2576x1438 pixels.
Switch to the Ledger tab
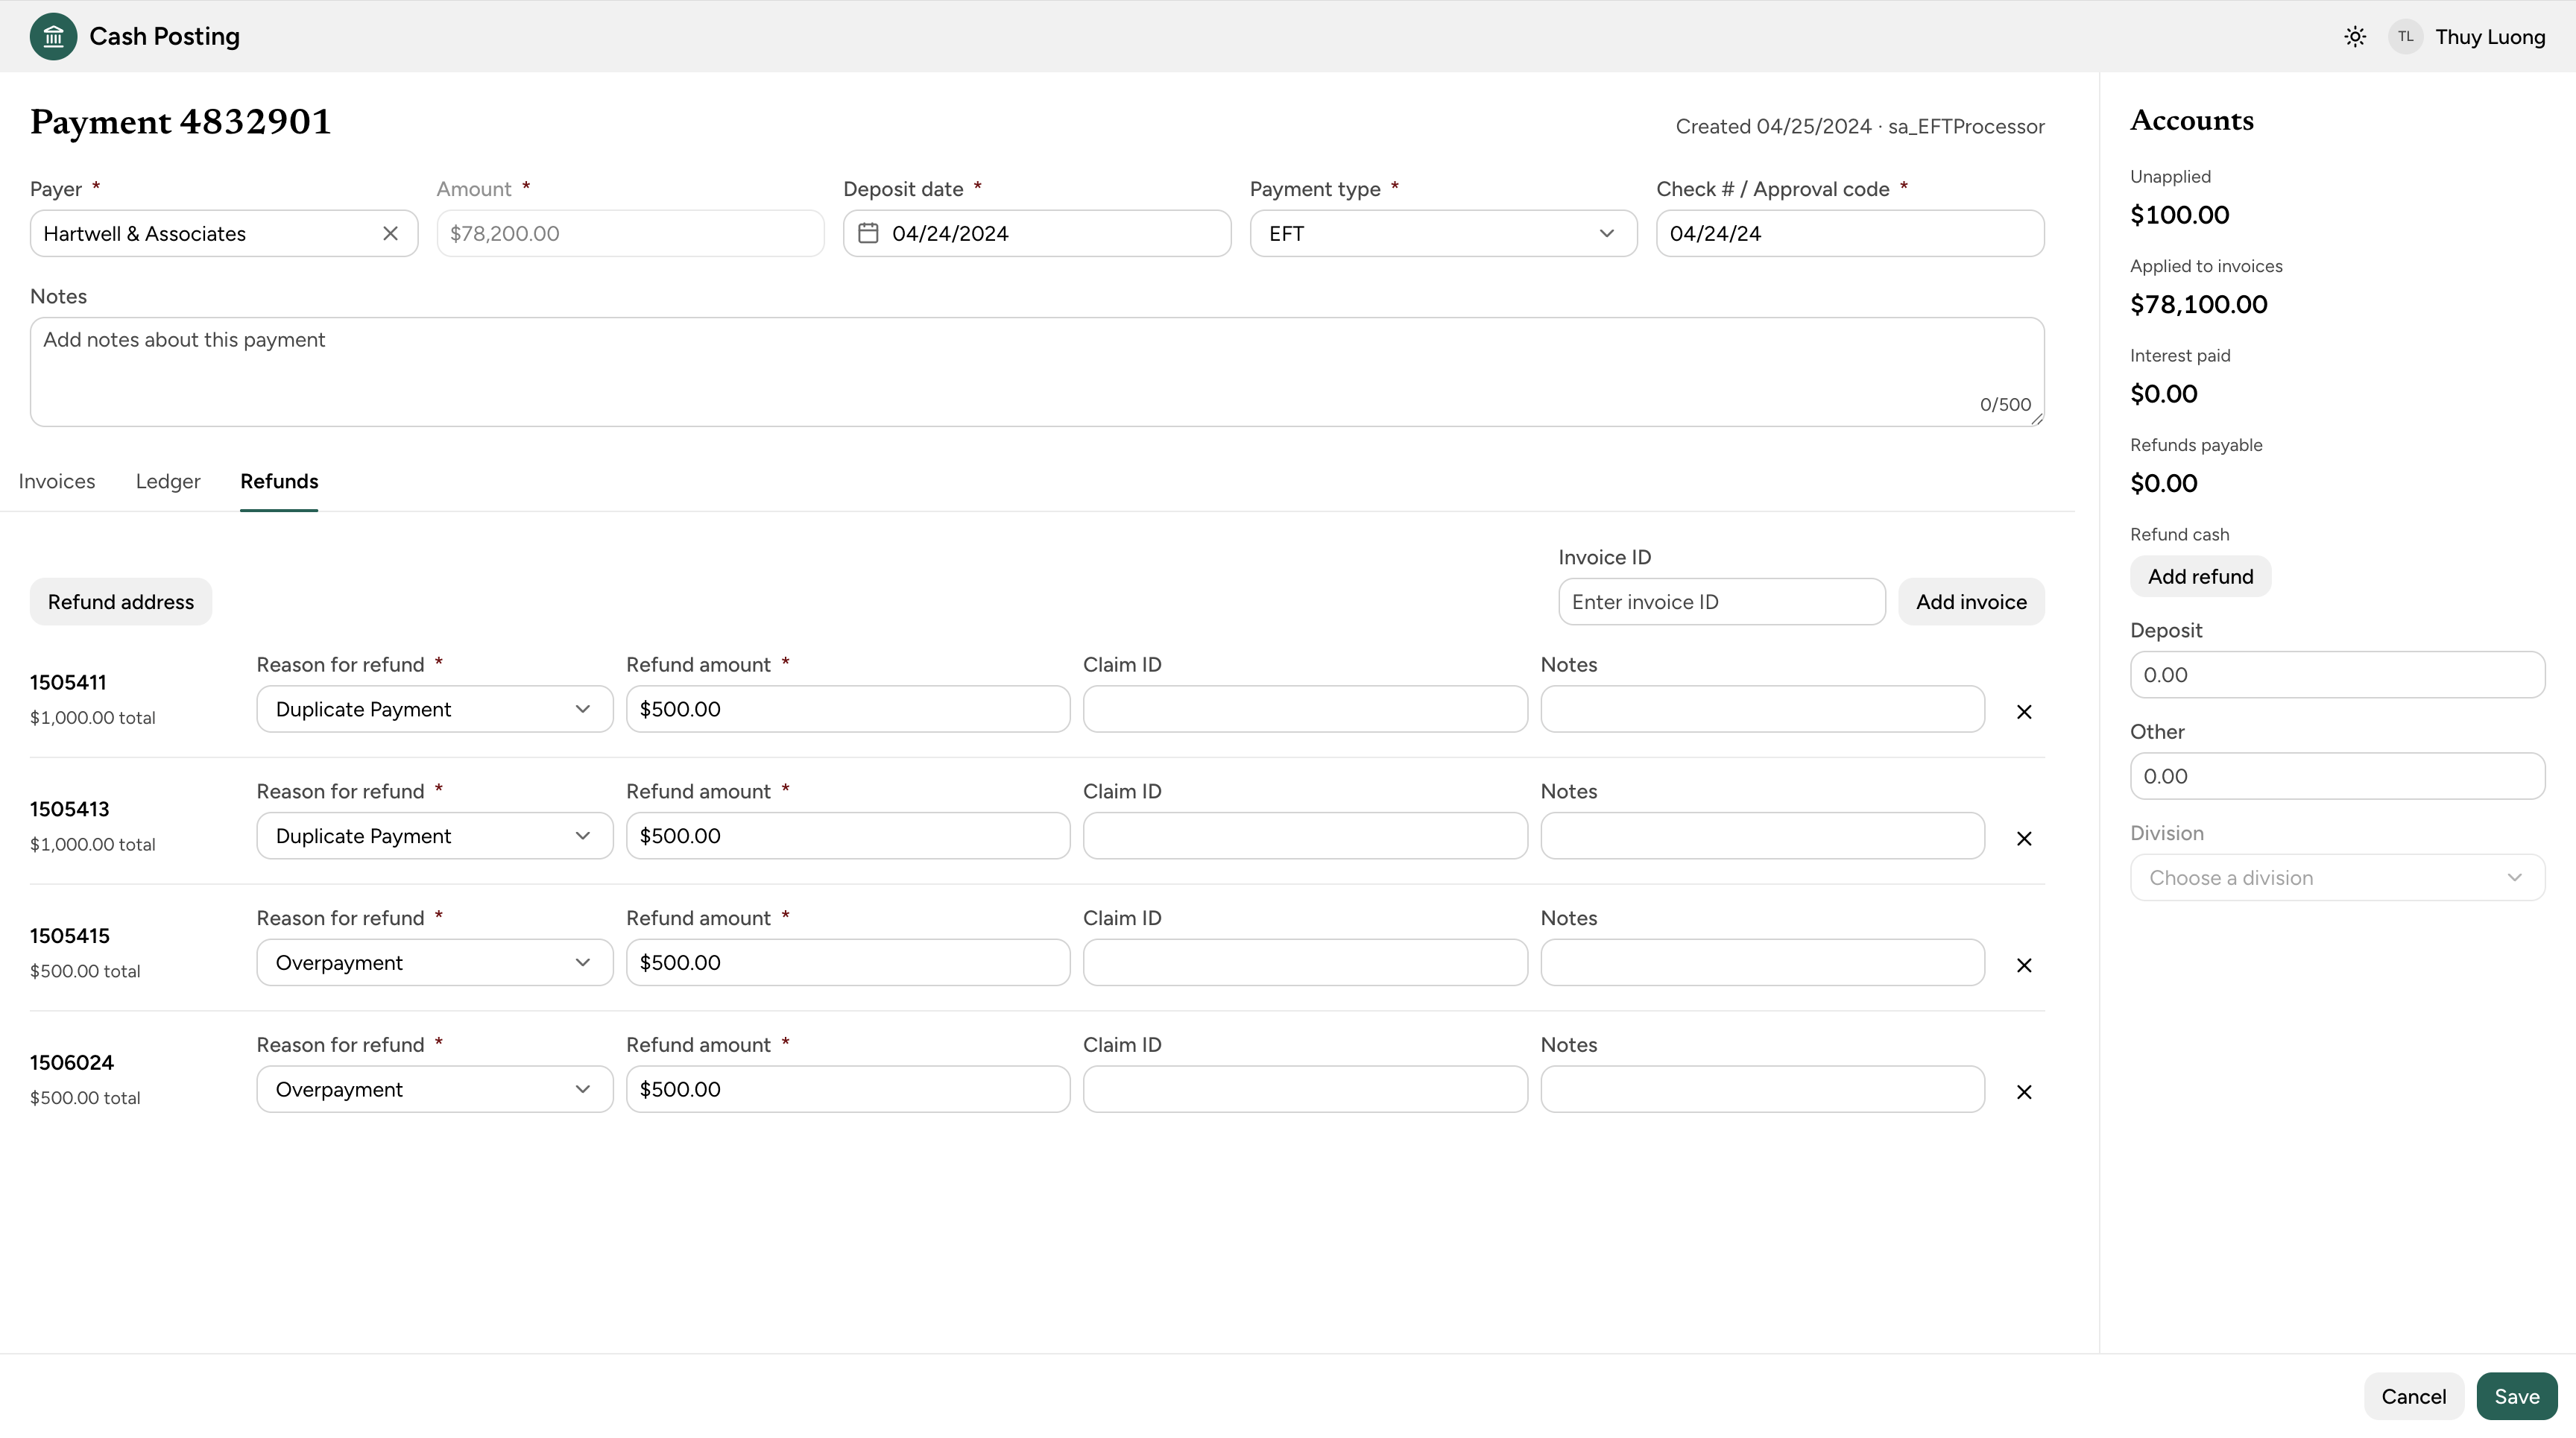(168, 481)
